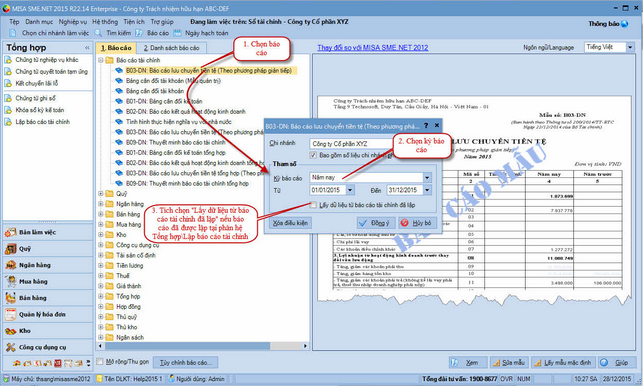Open the Kỳ báo cáo dropdown
Image resolution: width=643 pixels, height=386 pixels.
click(x=427, y=178)
